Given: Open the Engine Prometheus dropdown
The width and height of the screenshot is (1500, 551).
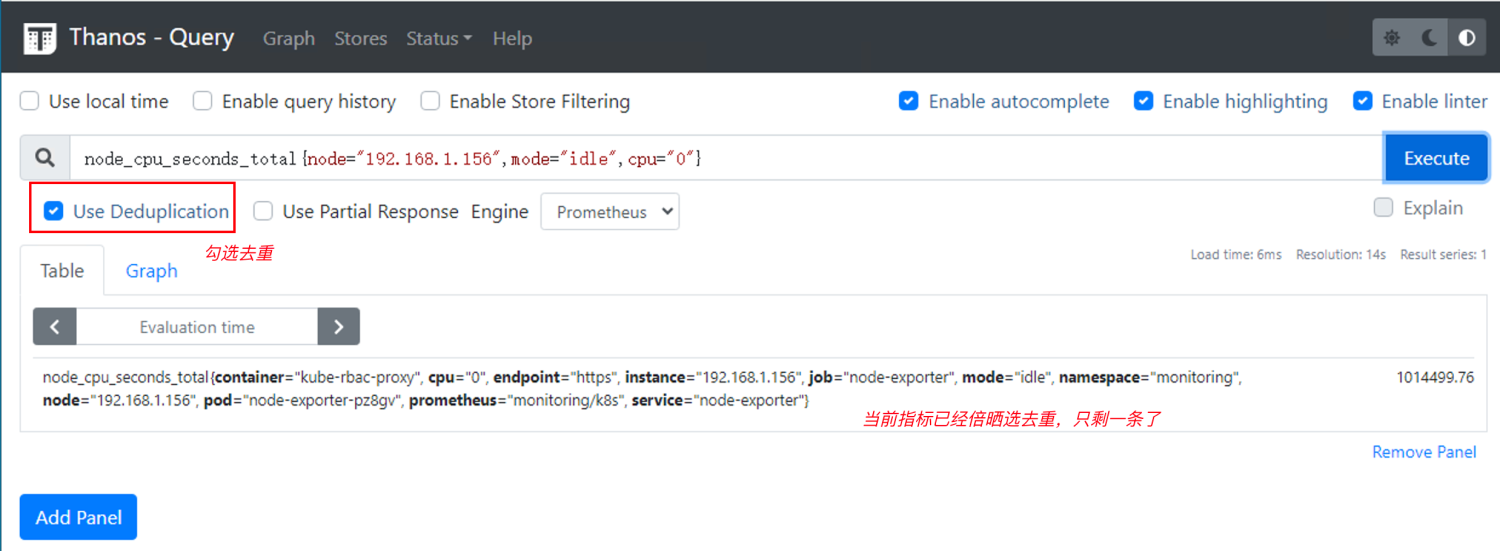Looking at the screenshot, I should coord(610,212).
